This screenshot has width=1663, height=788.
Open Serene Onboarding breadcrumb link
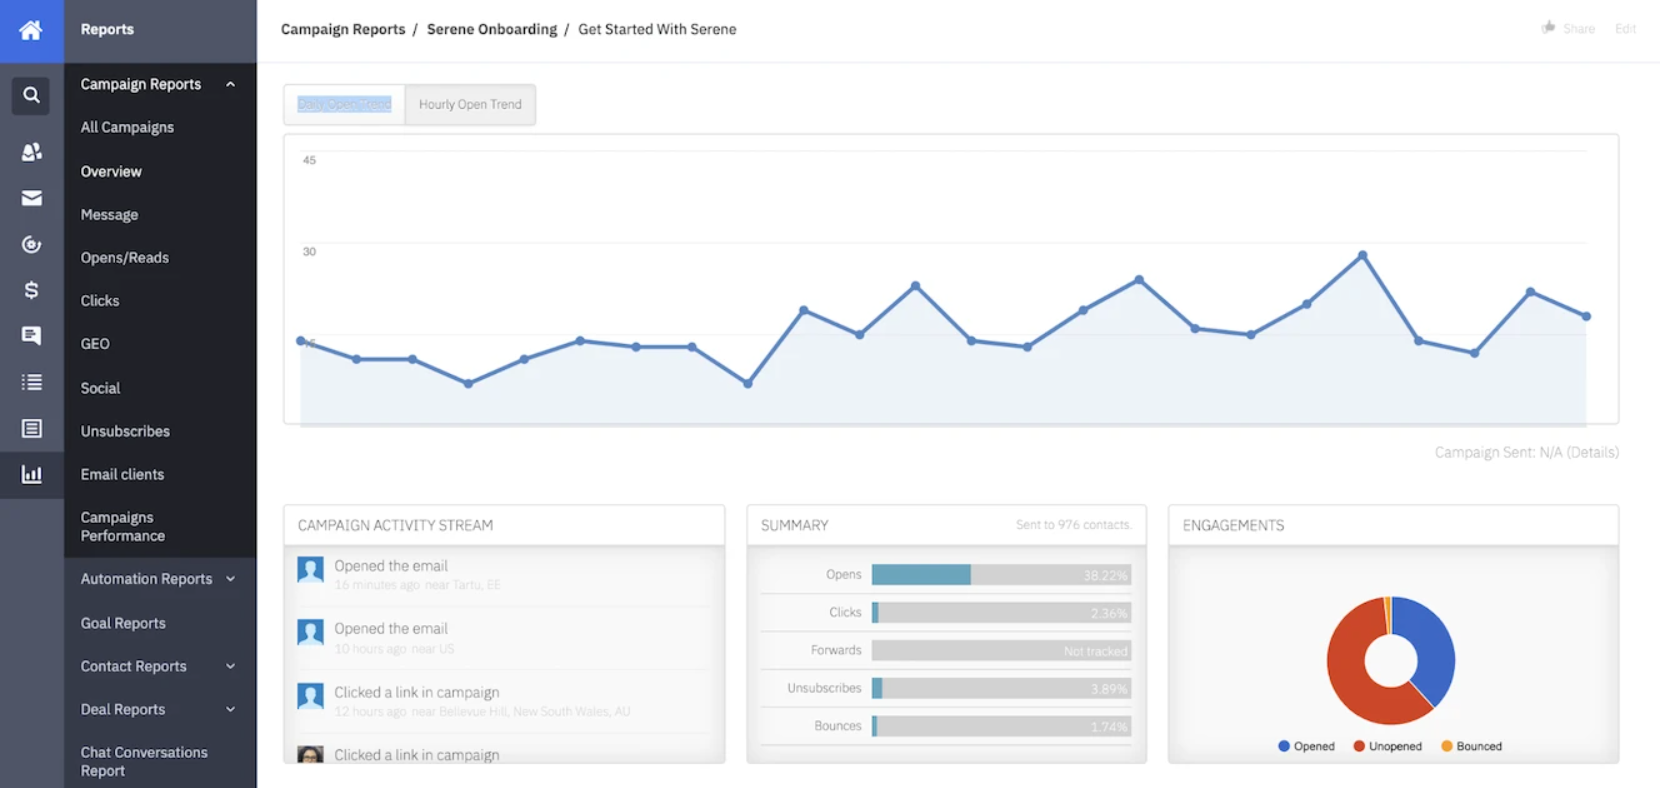pyautogui.click(x=491, y=29)
